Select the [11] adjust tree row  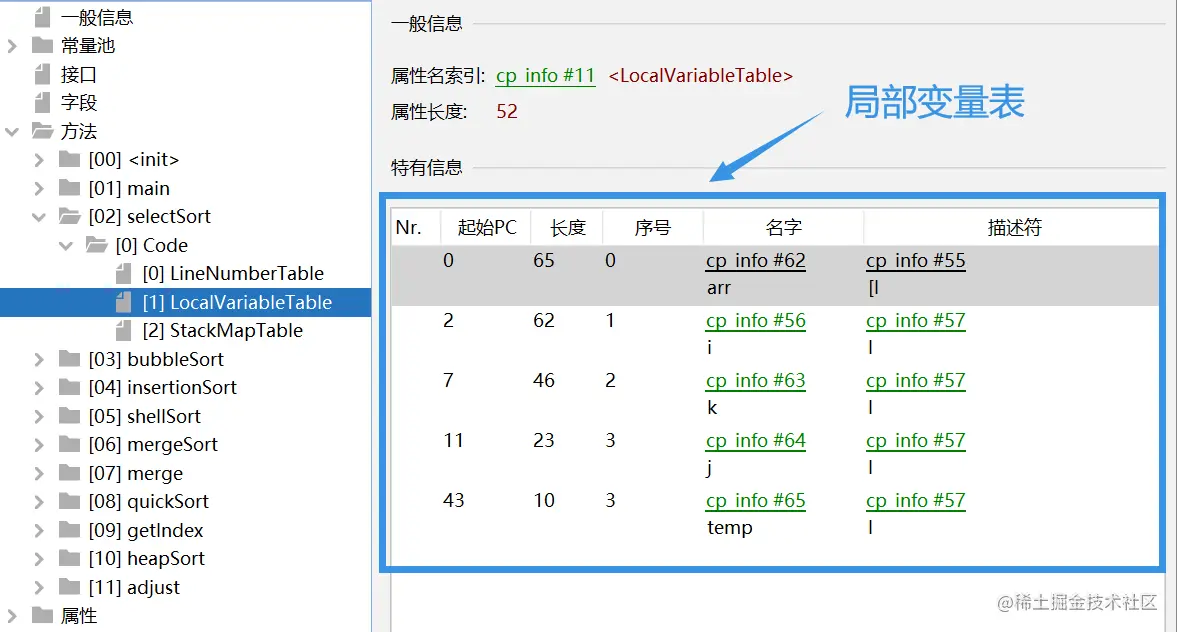185,588
